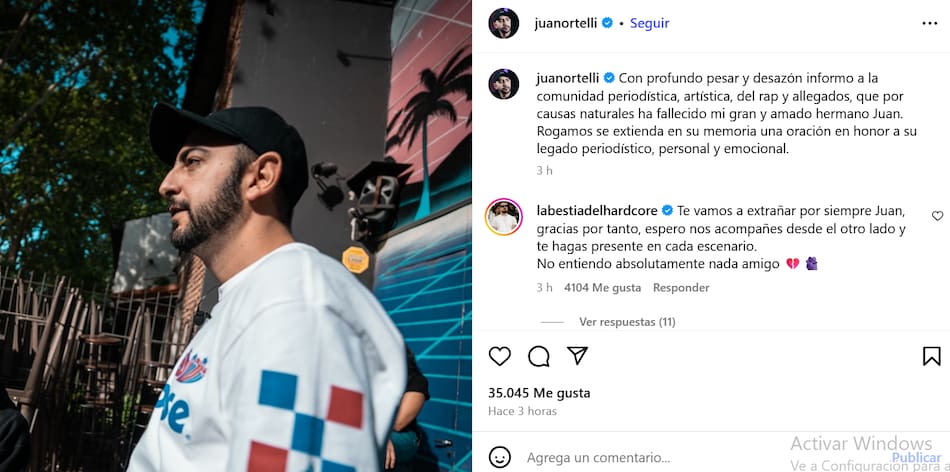Open comments via the speech bubble icon
The image size is (950, 472).
538,356
